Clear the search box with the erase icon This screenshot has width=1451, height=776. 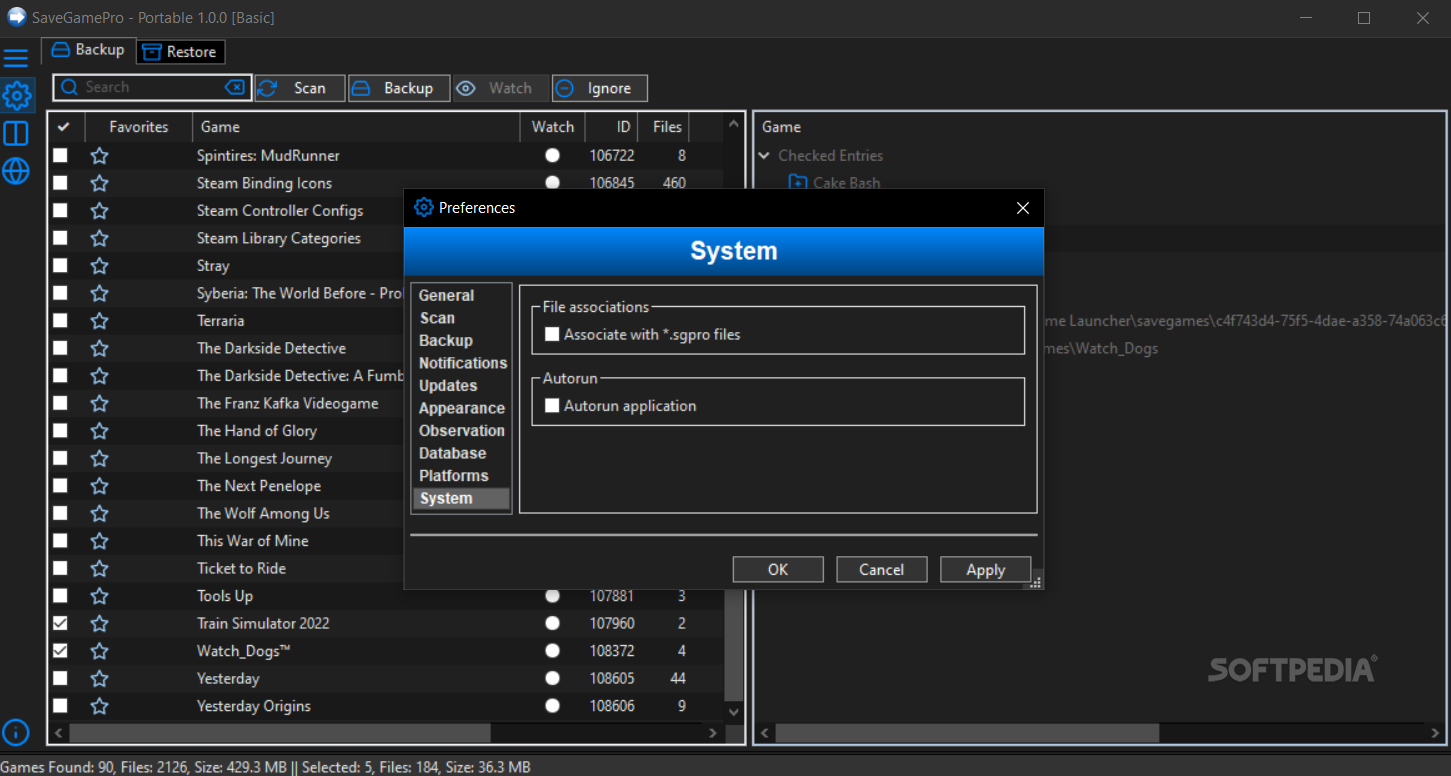tap(234, 88)
